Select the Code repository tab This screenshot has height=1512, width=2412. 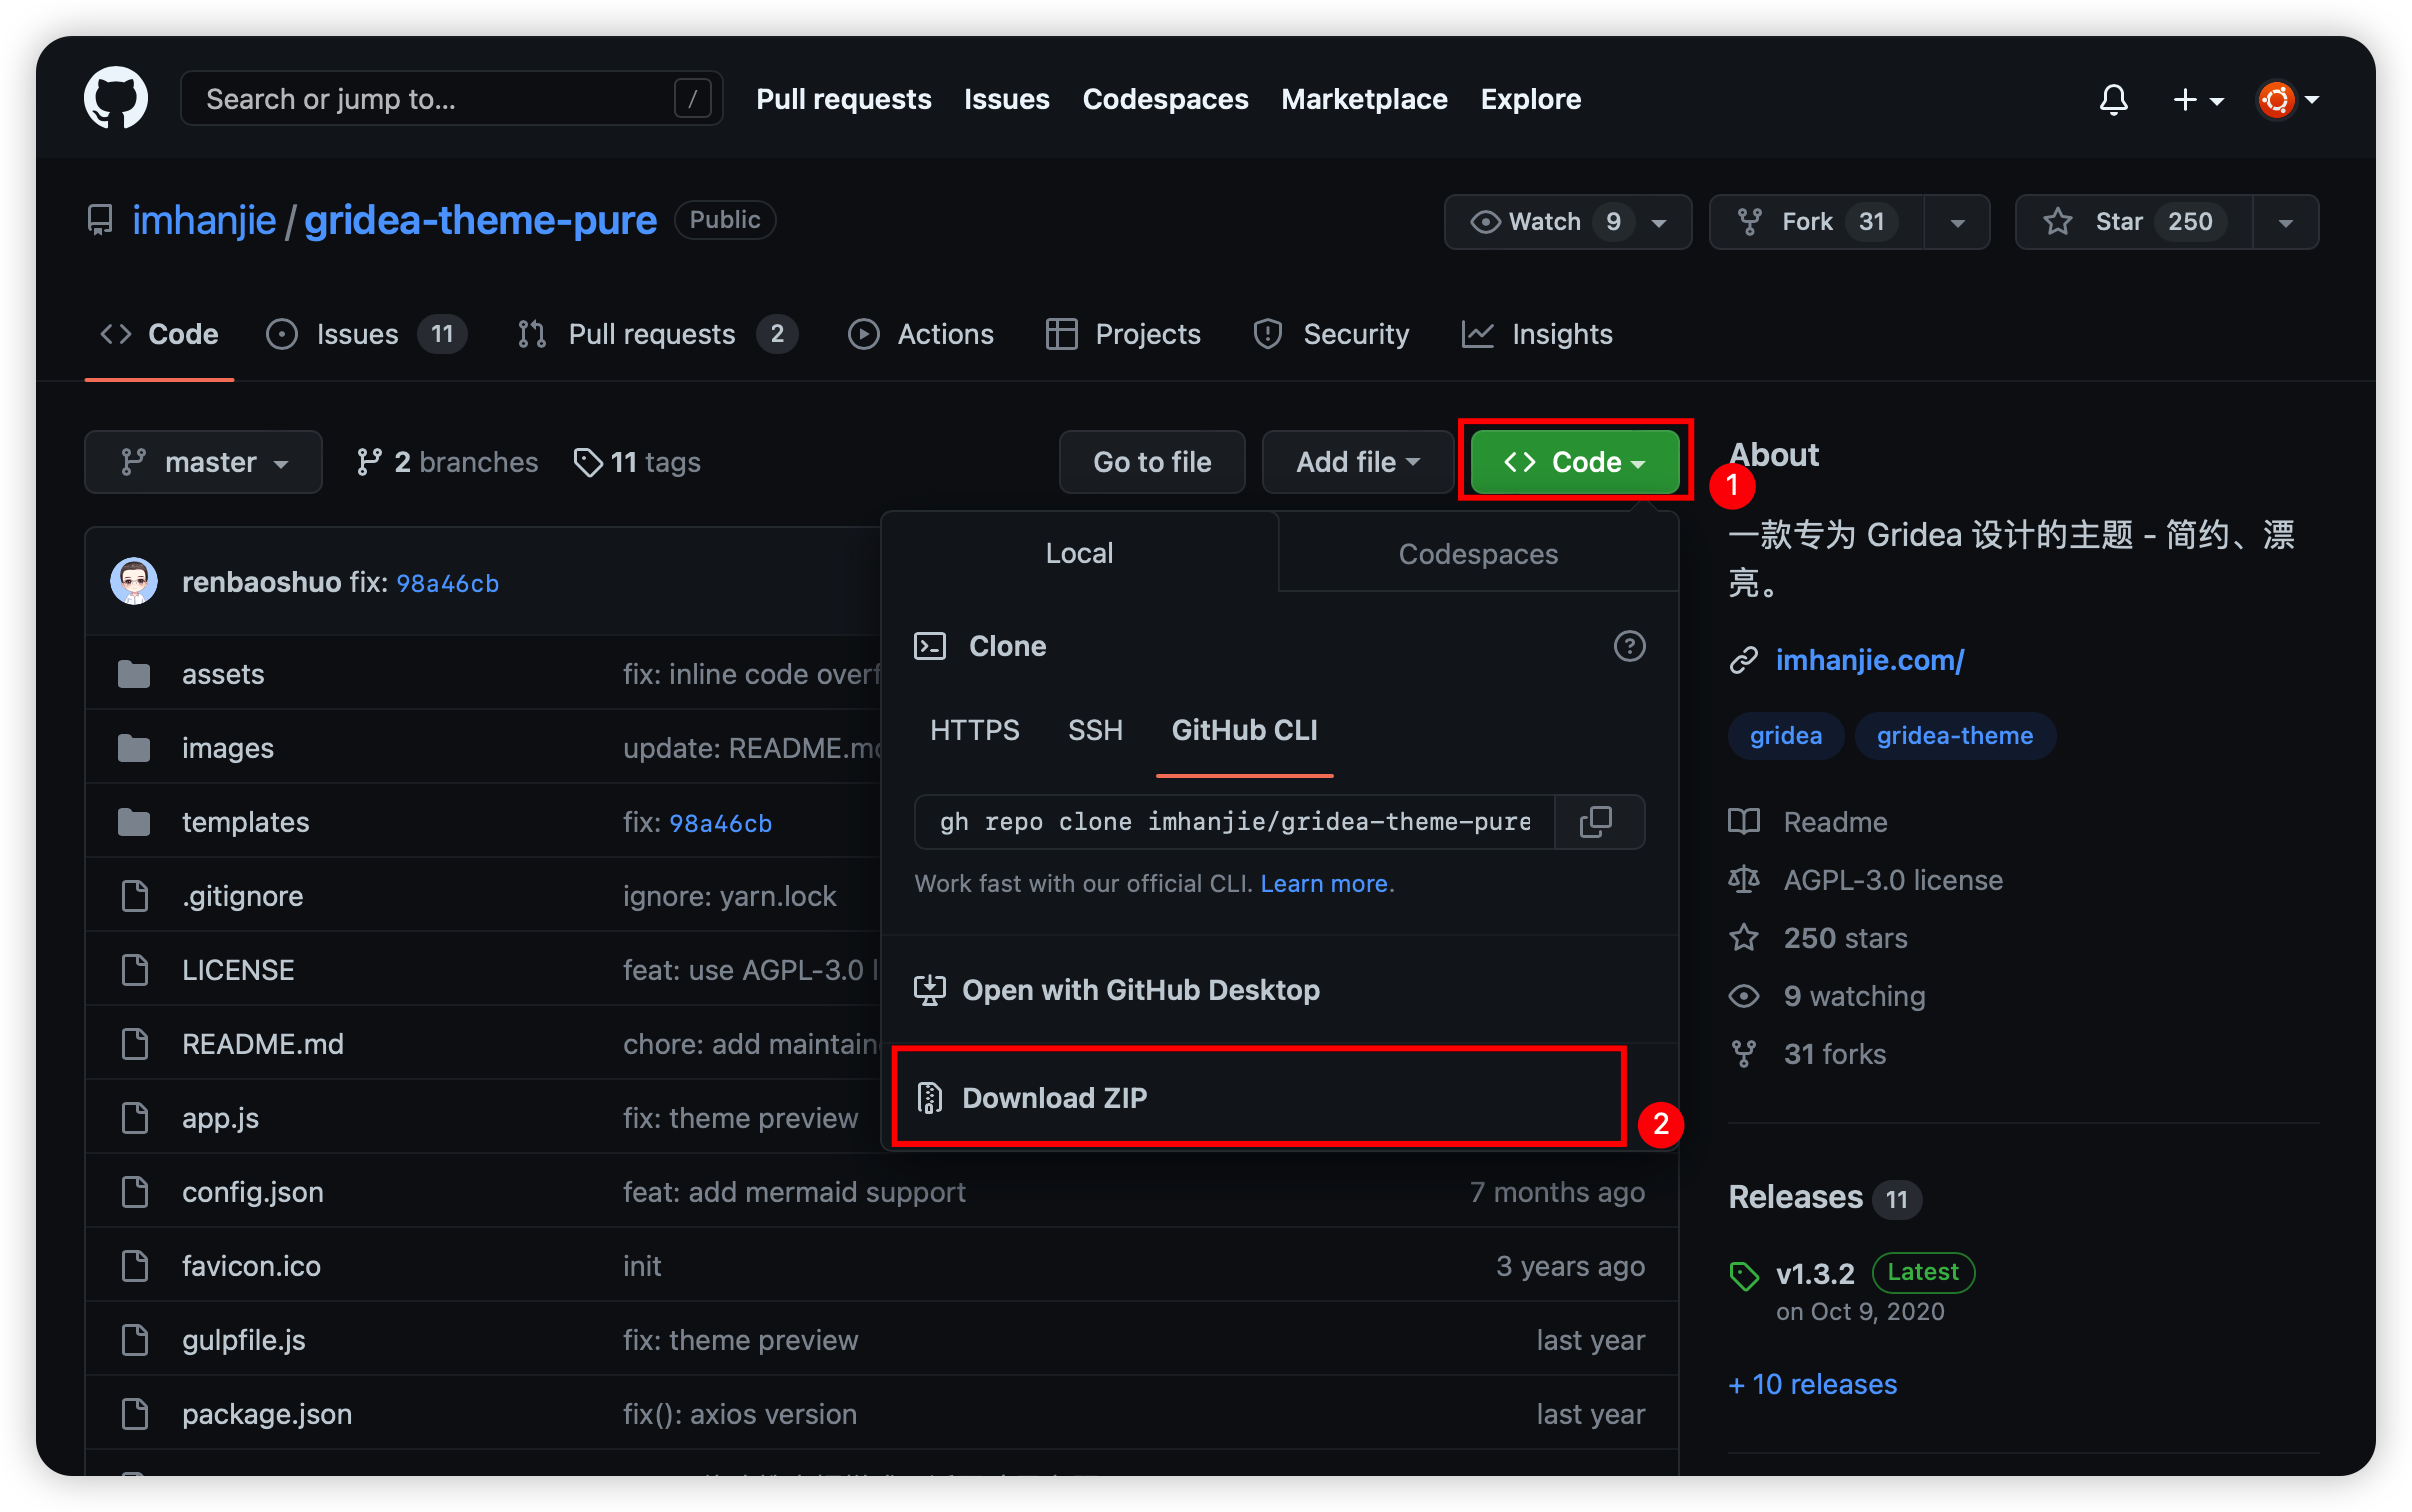tap(159, 334)
